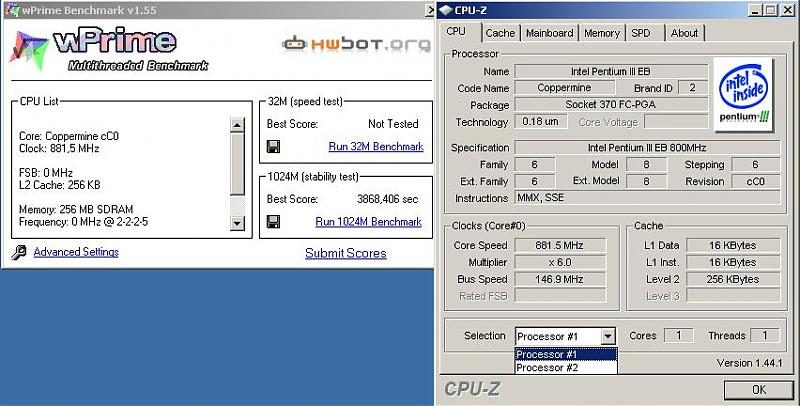Click the Core: Coppermine cC0 line in CPU List

coord(68,136)
